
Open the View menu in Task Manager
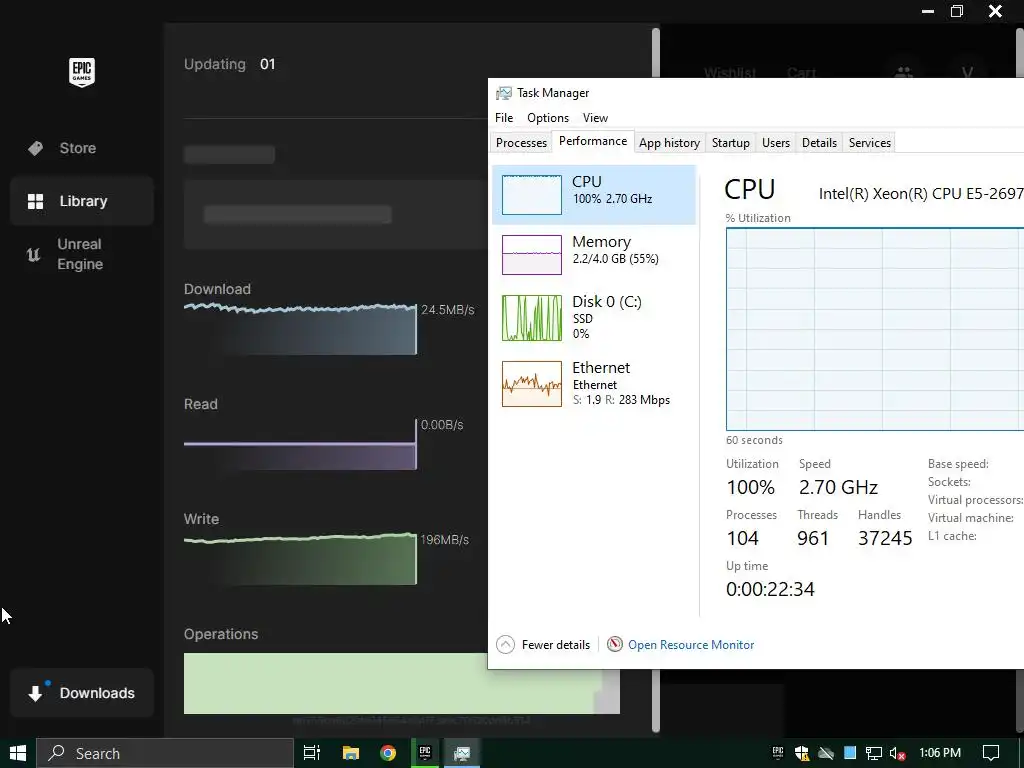tap(595, 118)
